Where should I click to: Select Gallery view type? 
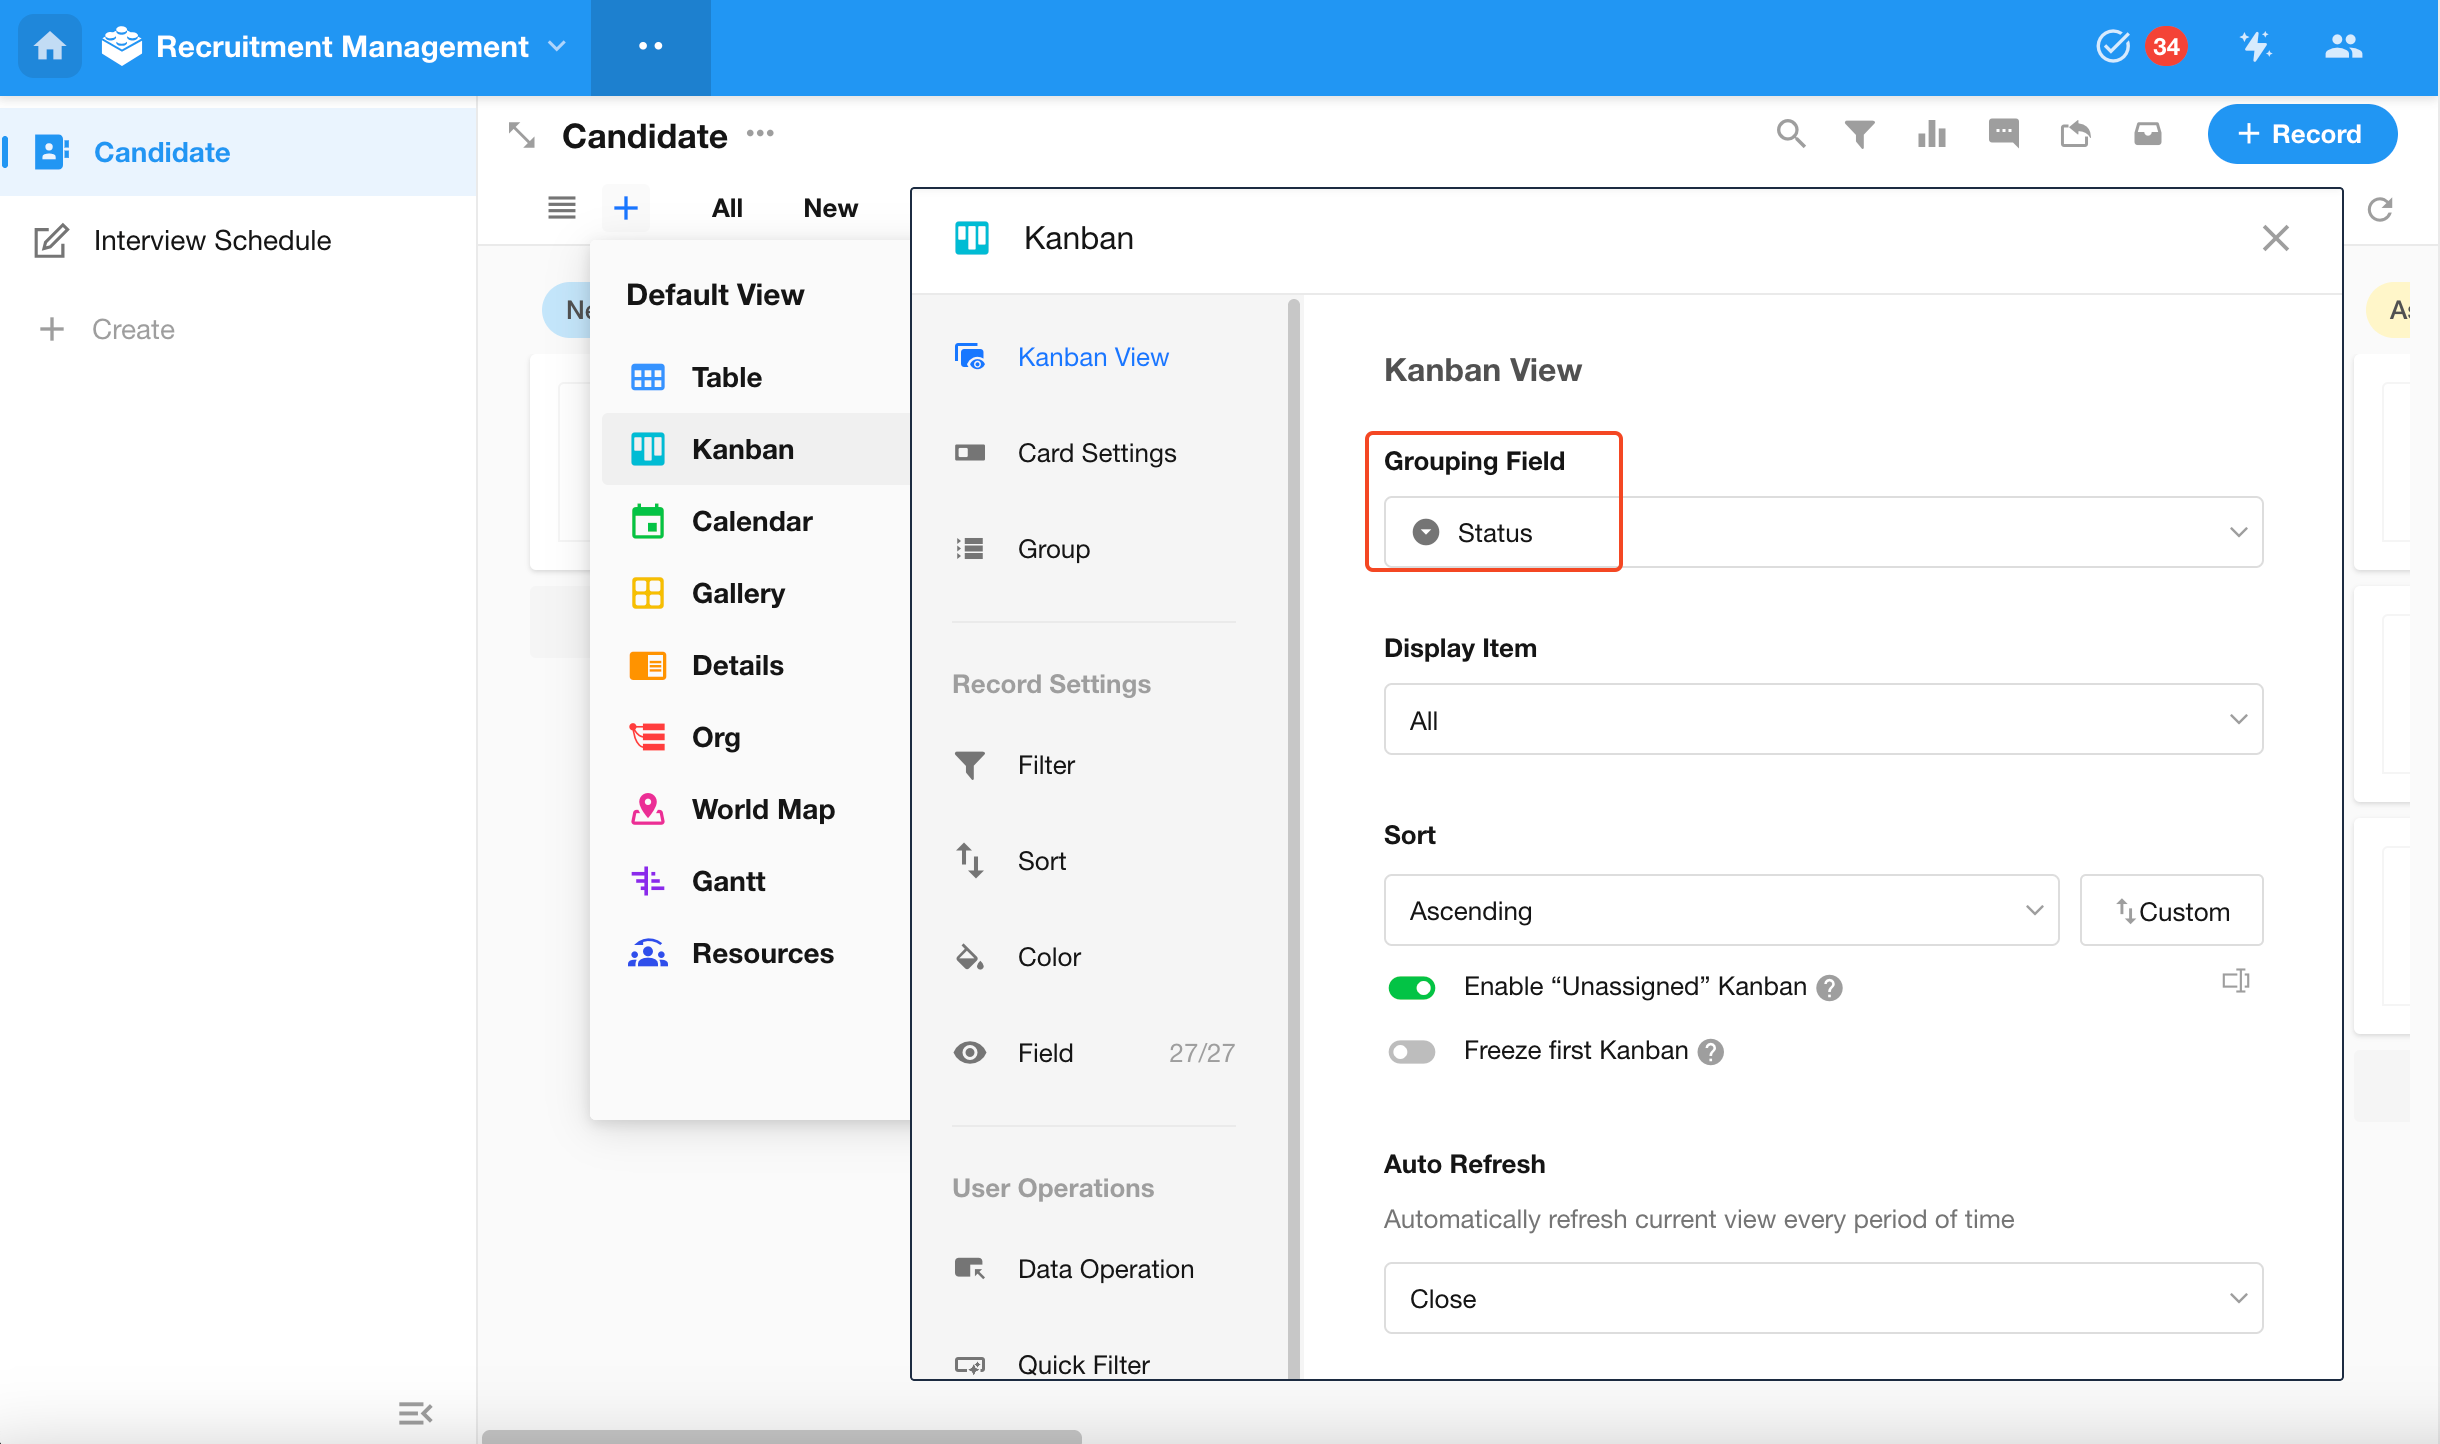click(x=756, y=593)
